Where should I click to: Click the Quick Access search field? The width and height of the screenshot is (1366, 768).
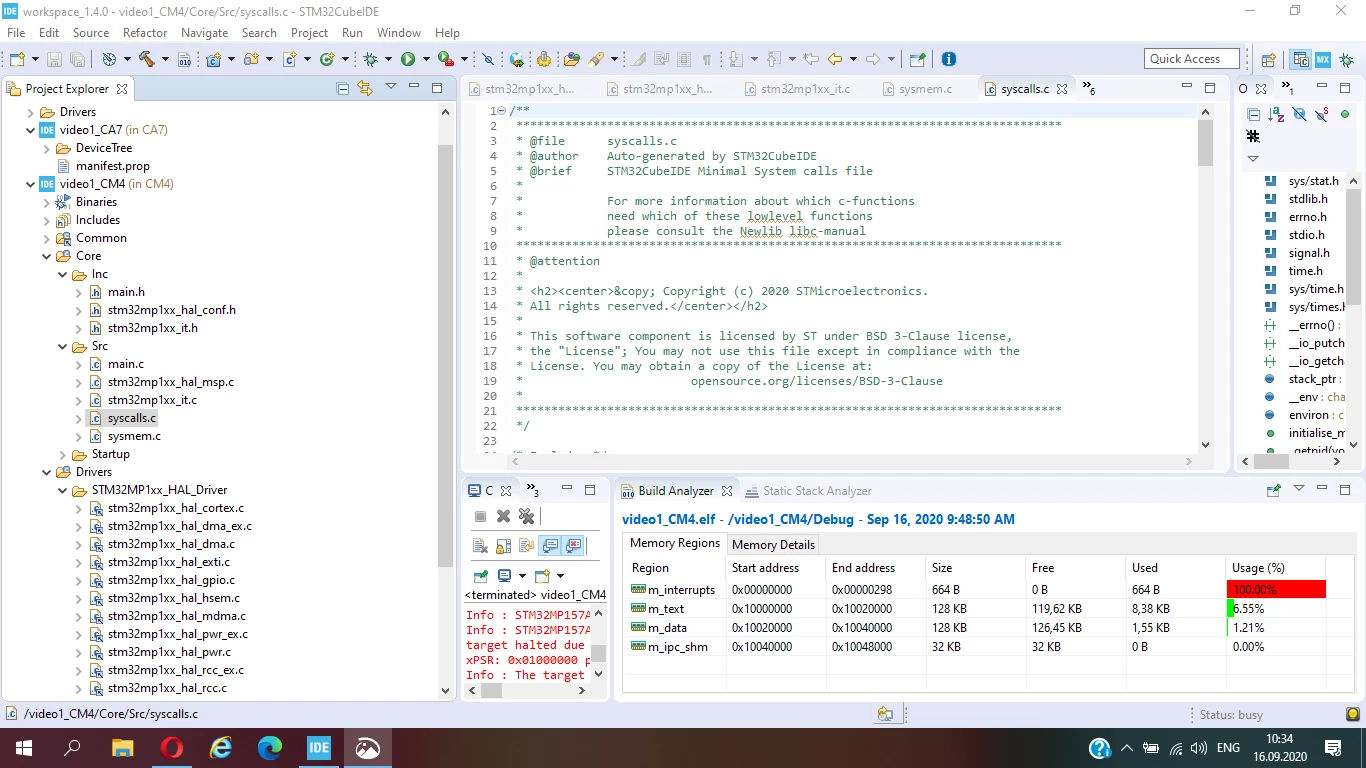(x=1192, y=59)
